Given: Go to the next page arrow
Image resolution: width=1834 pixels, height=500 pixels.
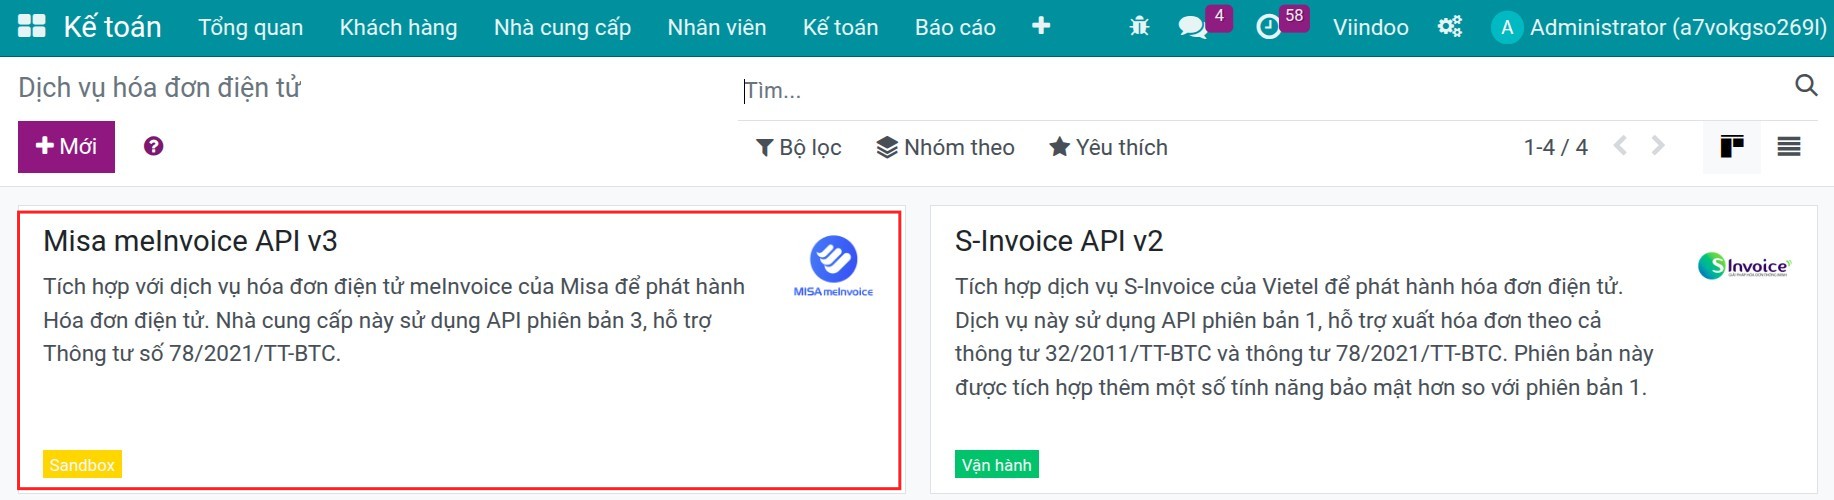Looking at the screenshot, I should (x=1658, y=146).
